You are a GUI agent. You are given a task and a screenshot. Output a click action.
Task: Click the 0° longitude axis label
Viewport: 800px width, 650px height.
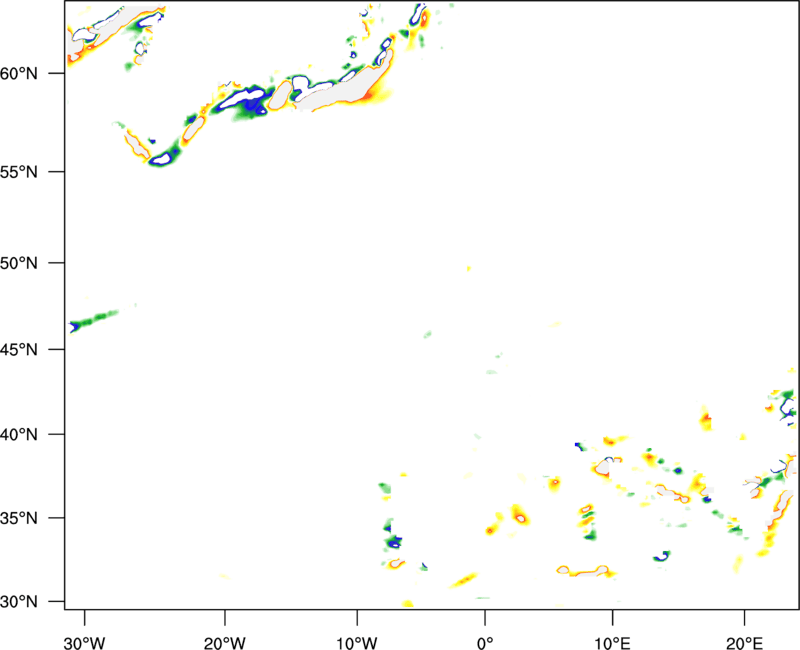(485, 643)
